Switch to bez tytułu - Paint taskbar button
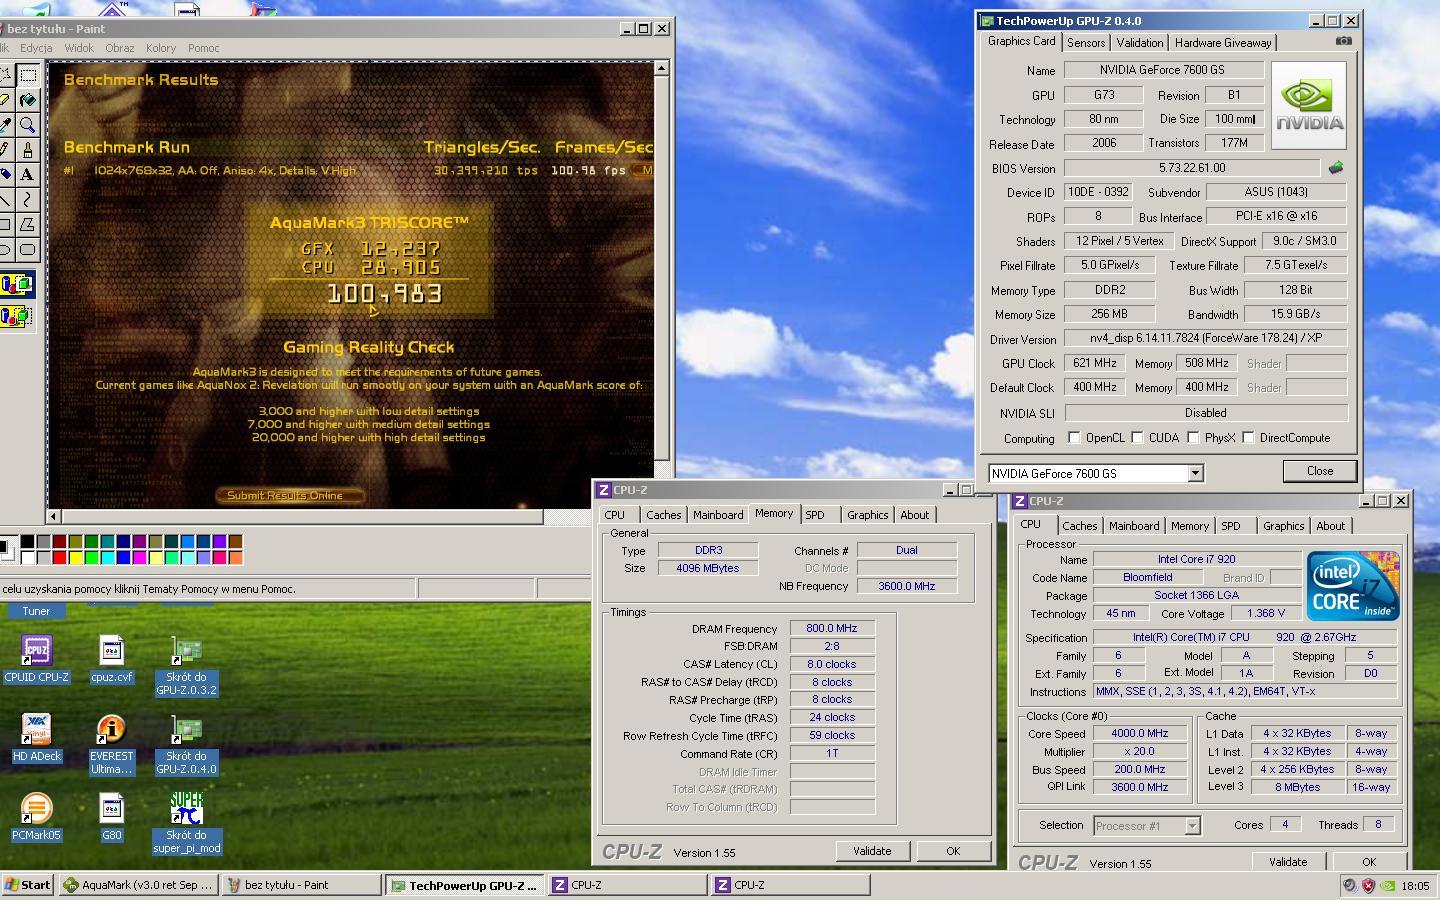Image resolution: width=1440 pixels, height=900 pixels. click(301, 885)
